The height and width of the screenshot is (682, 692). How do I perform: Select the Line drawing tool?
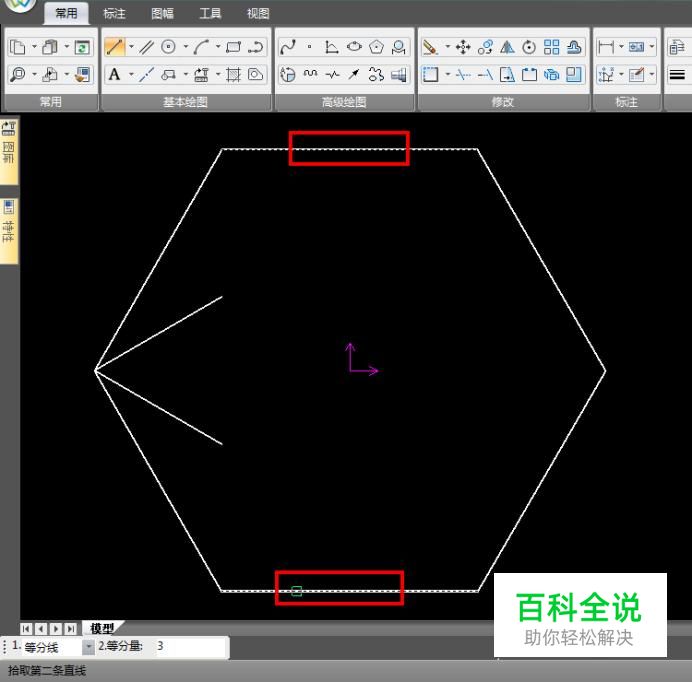(114, 46)
